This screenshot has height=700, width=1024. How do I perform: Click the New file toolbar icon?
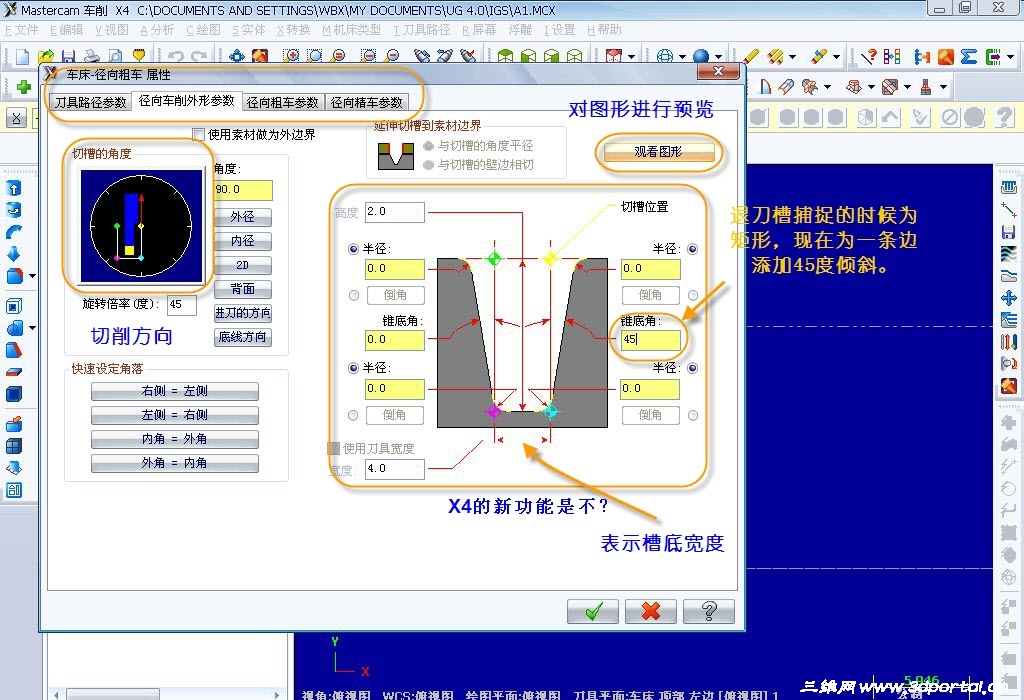point(22,56)
